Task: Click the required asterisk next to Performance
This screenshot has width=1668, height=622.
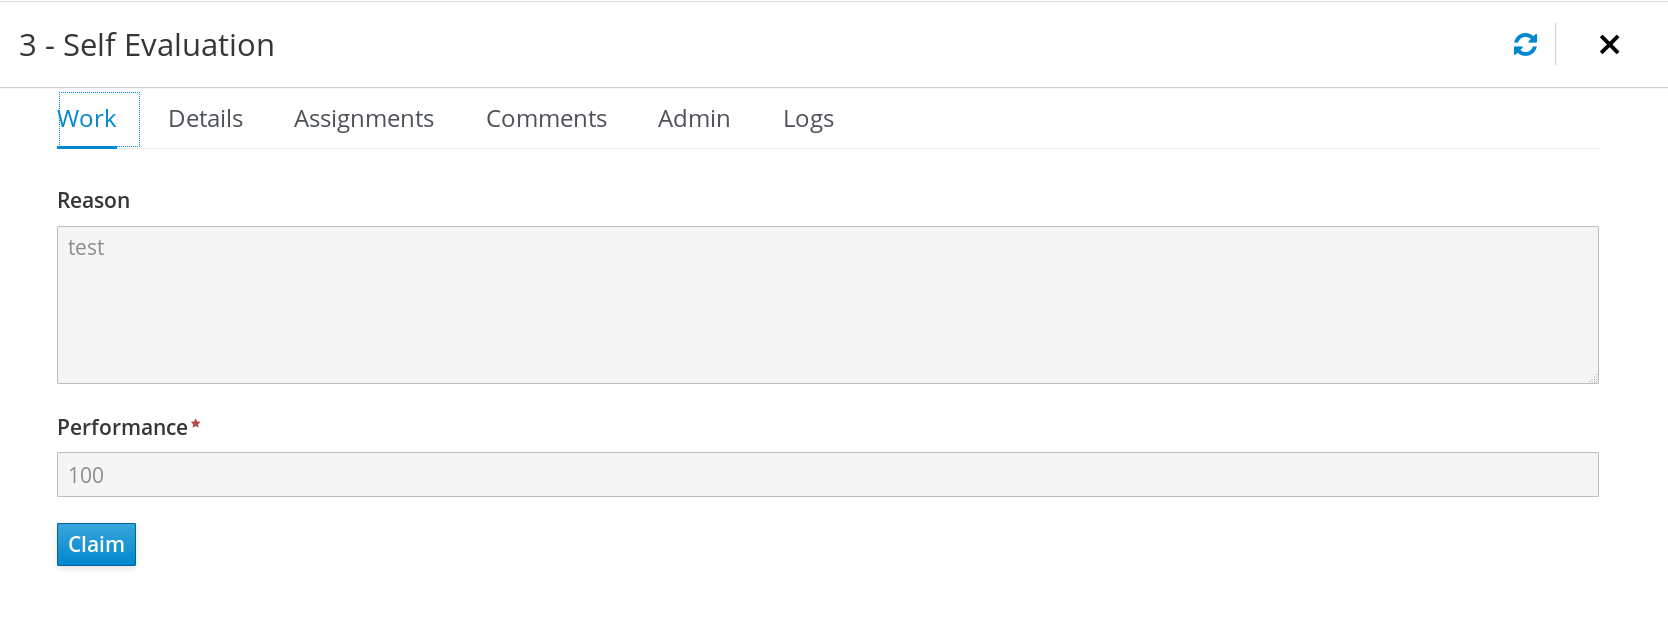Action: pos(194,424)
